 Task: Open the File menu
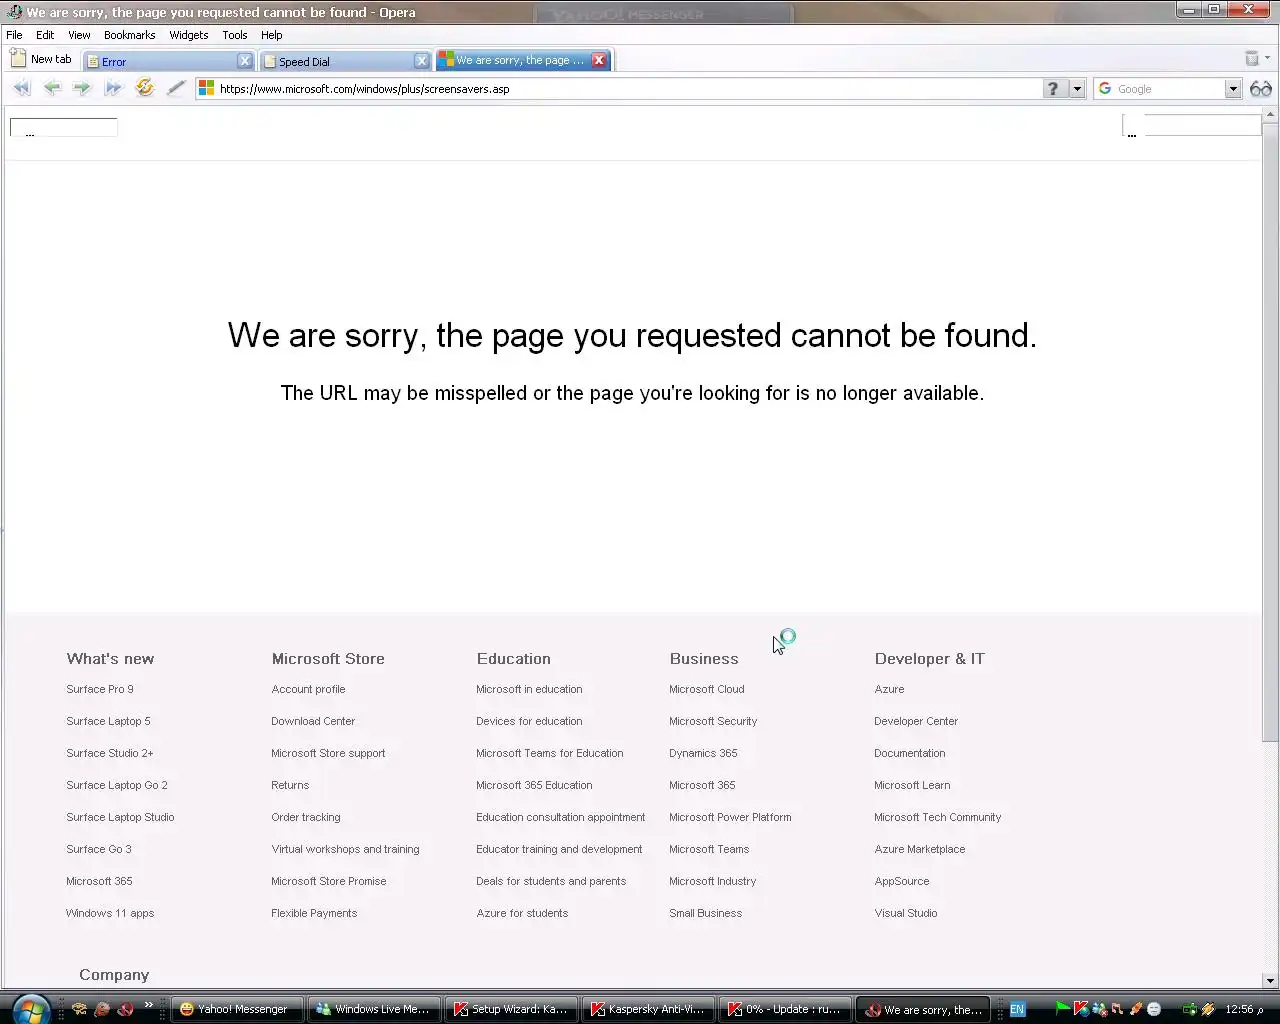point(14,35)
